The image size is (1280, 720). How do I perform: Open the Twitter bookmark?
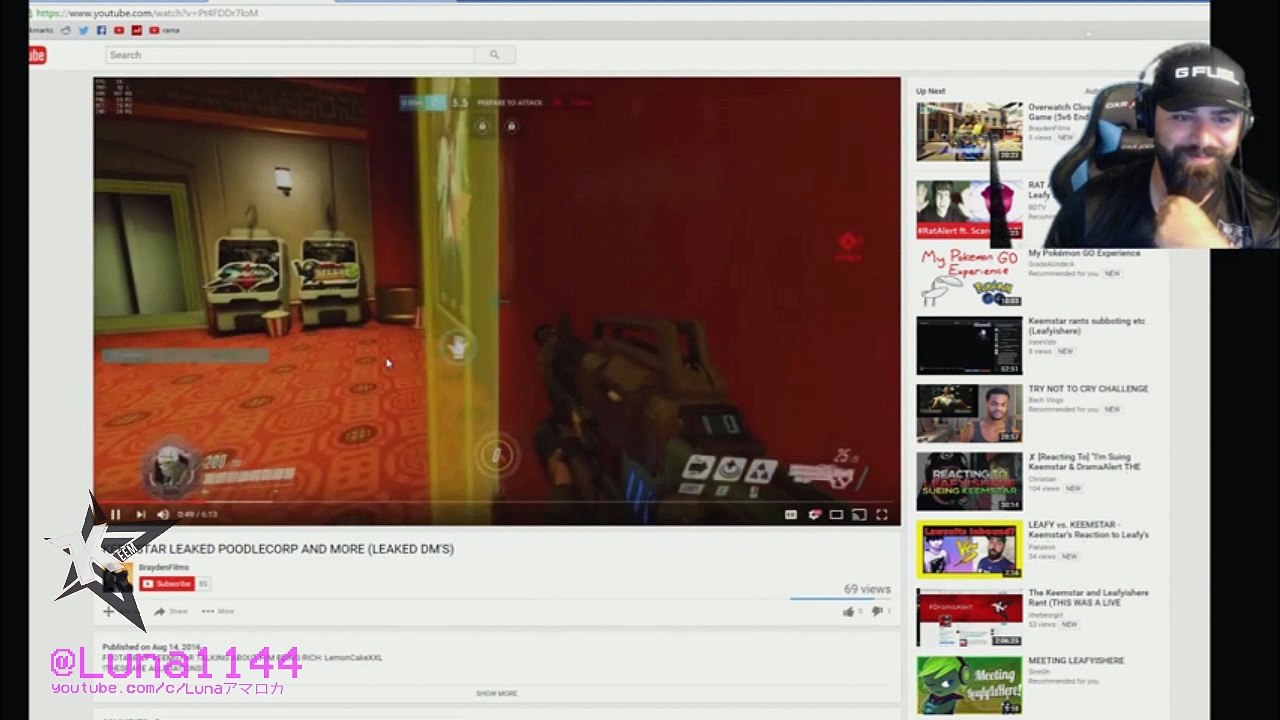[x=84, y=30]
